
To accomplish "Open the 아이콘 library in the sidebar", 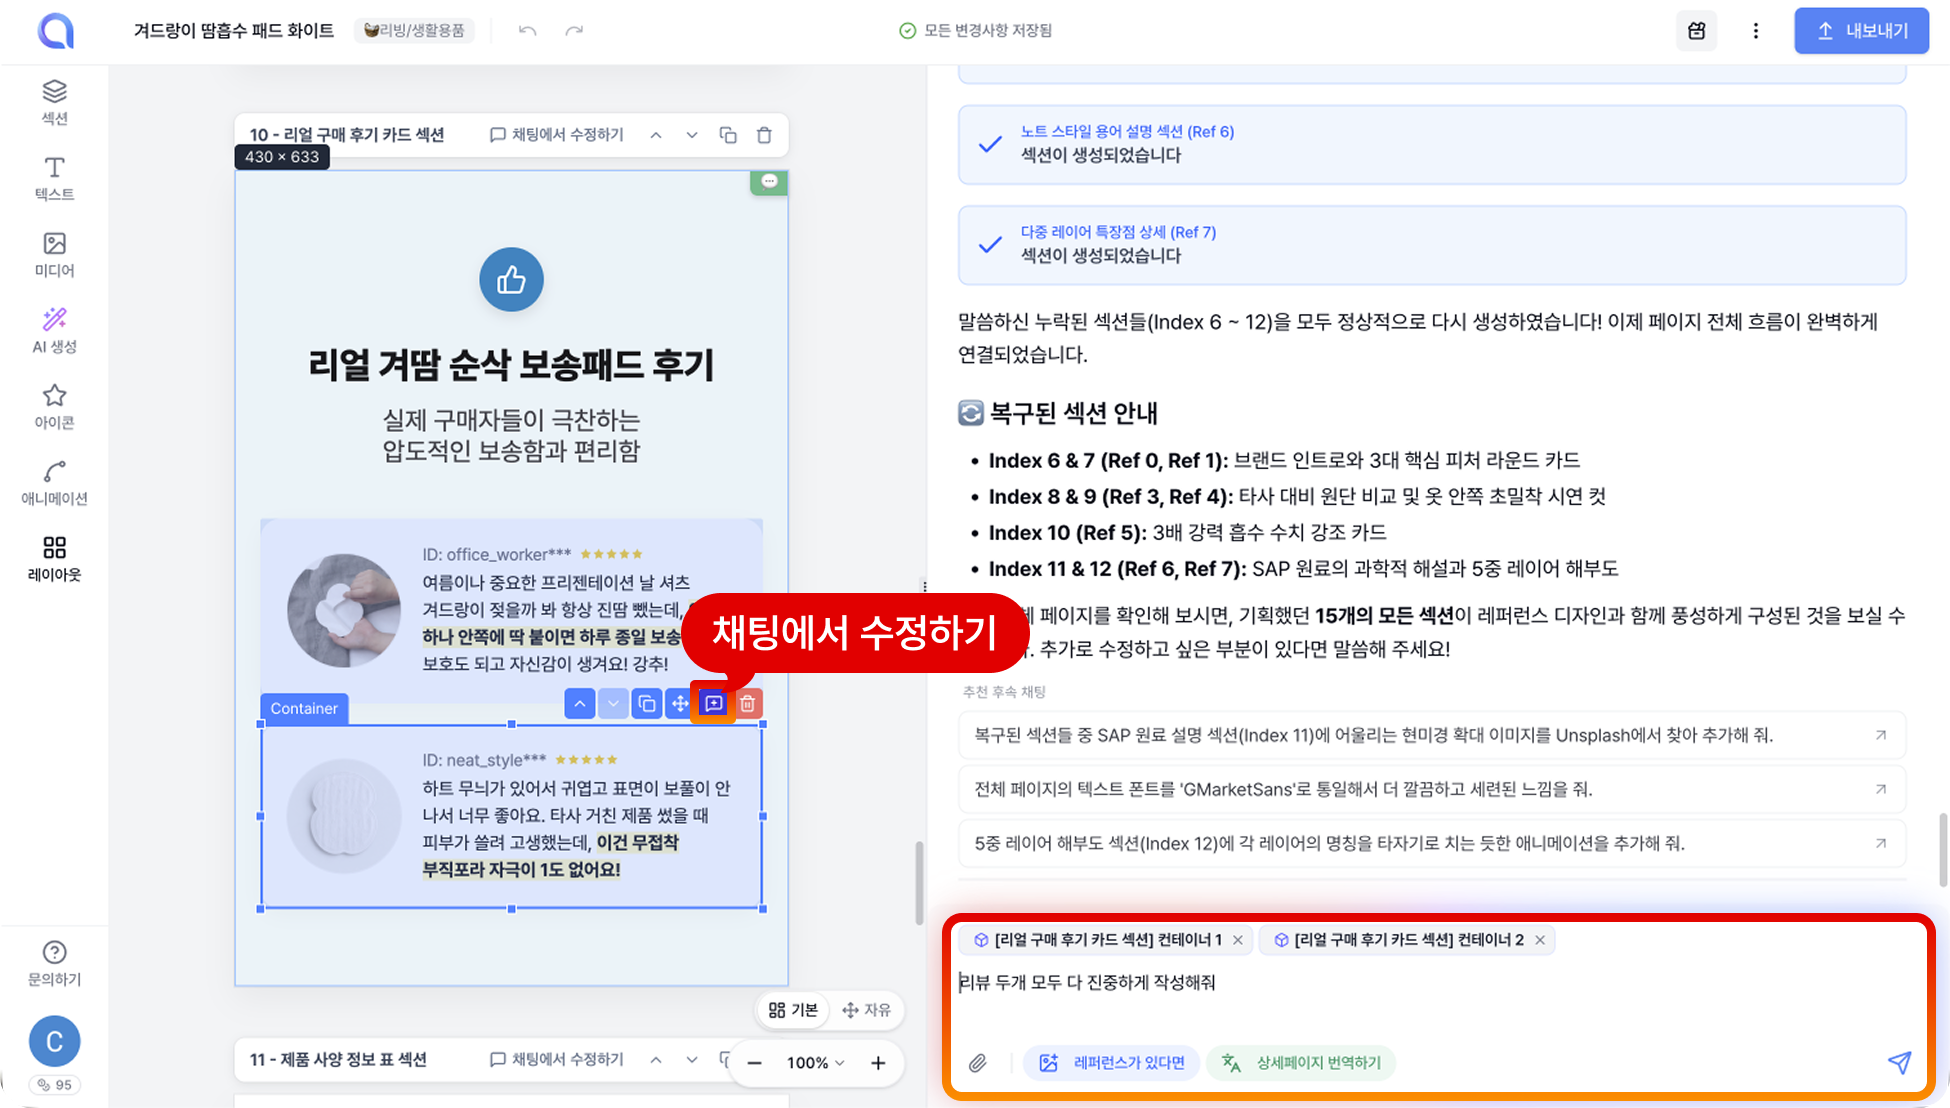I will pyautogui.click(x=54, y=406).
